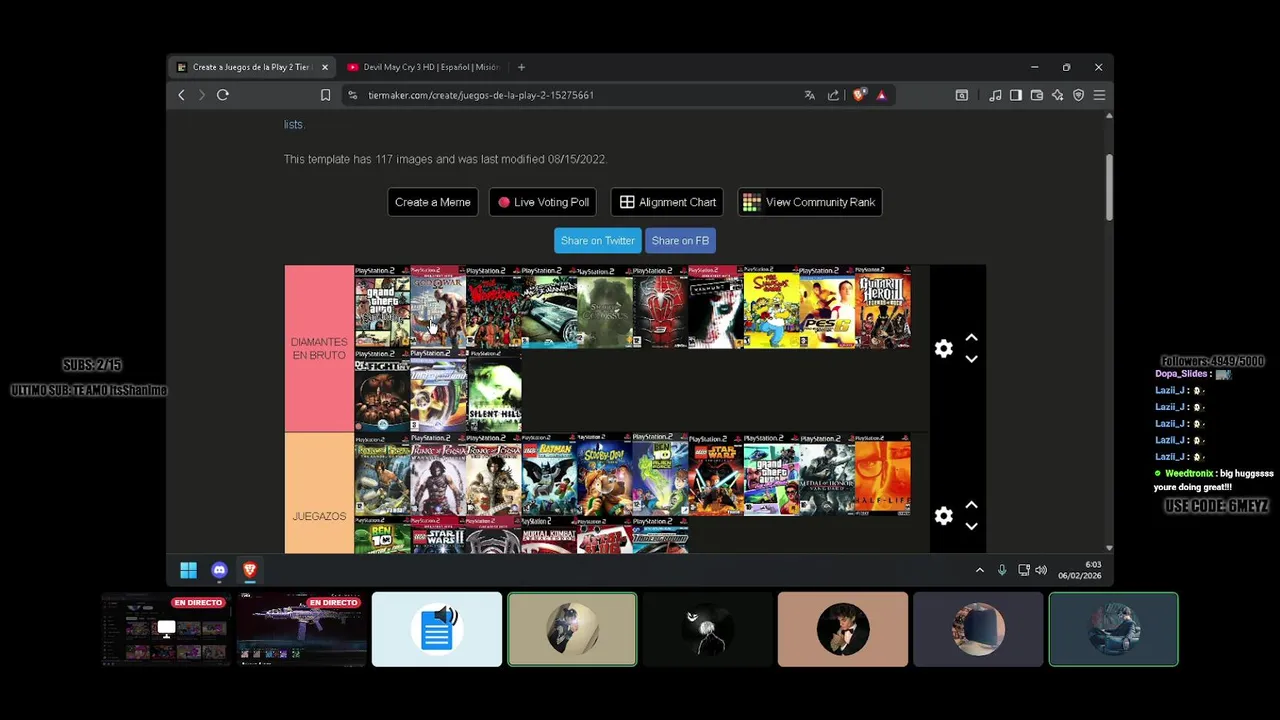Select Ben 10 Alien Force cover
1280x720 pixels.
(x=660, y=475)
